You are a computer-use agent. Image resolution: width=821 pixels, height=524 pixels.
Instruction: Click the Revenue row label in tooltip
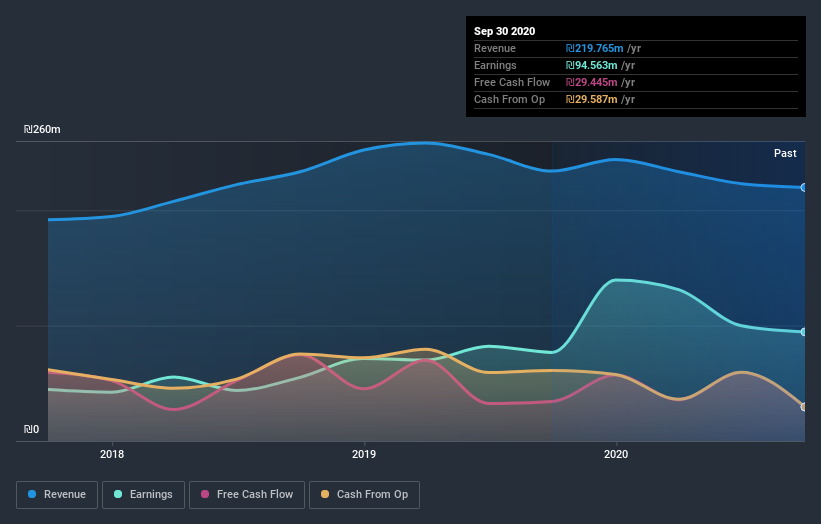coord(495,48)
